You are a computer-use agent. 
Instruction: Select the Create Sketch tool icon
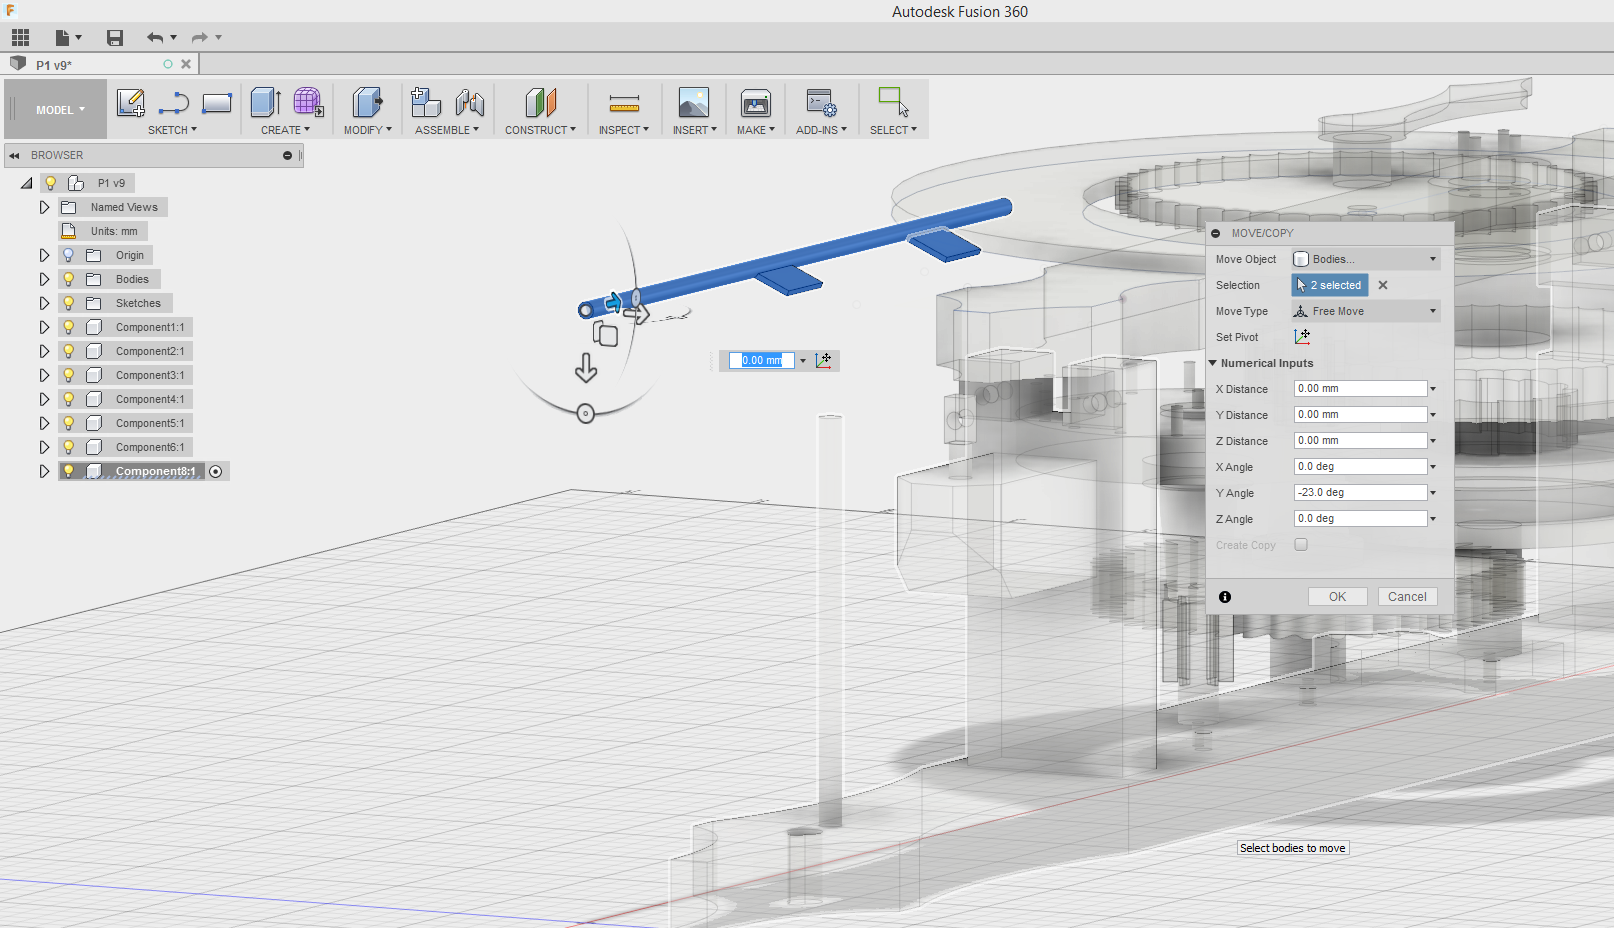[x=131, y=102]
